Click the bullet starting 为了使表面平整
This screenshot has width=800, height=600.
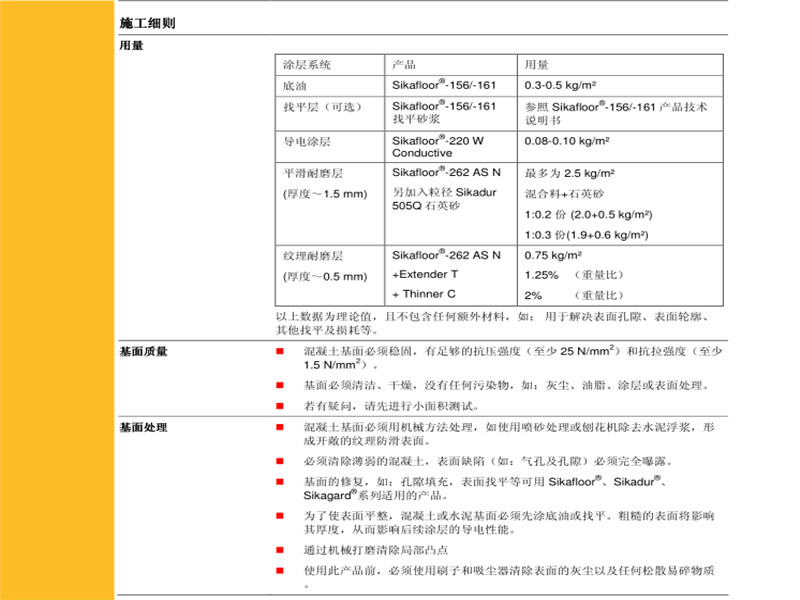(x=509, y=522)
